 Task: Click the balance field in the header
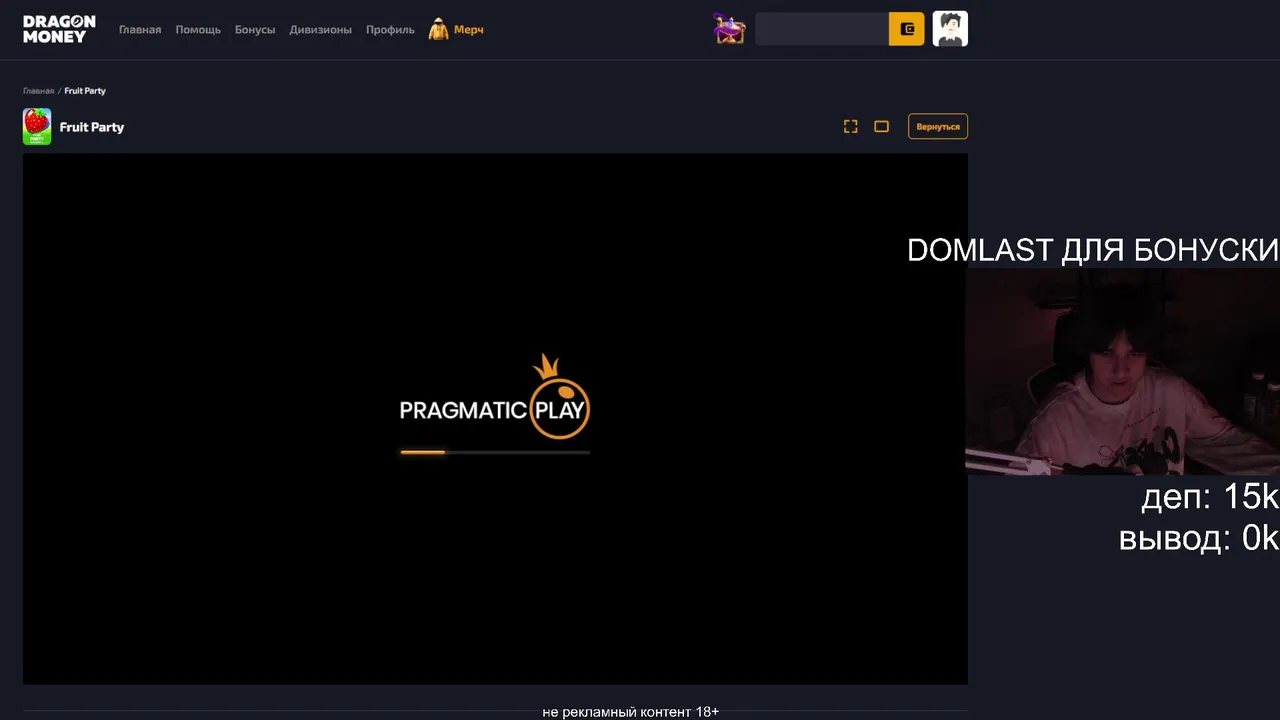point(822,29)
